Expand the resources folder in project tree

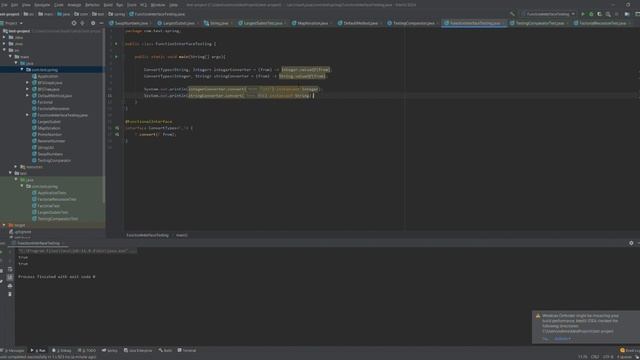16,167
